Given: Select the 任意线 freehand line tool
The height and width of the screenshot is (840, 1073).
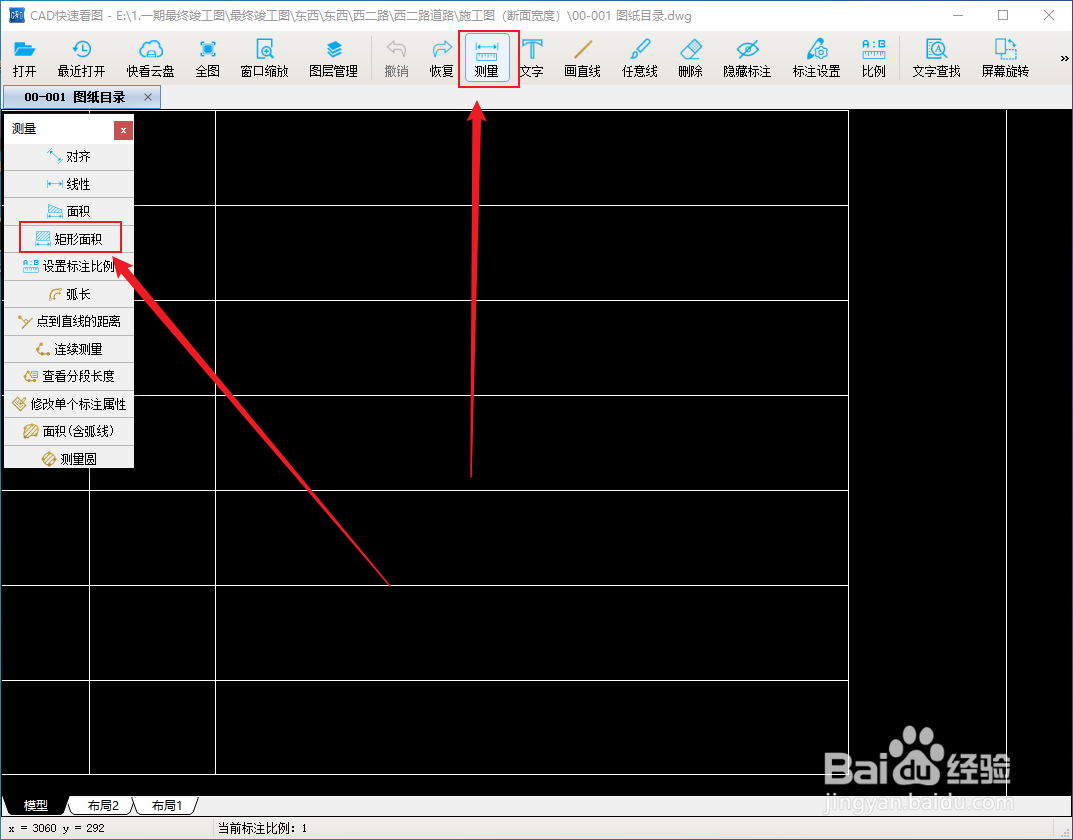Looking at the screenshot, I should tap(640, 58).
